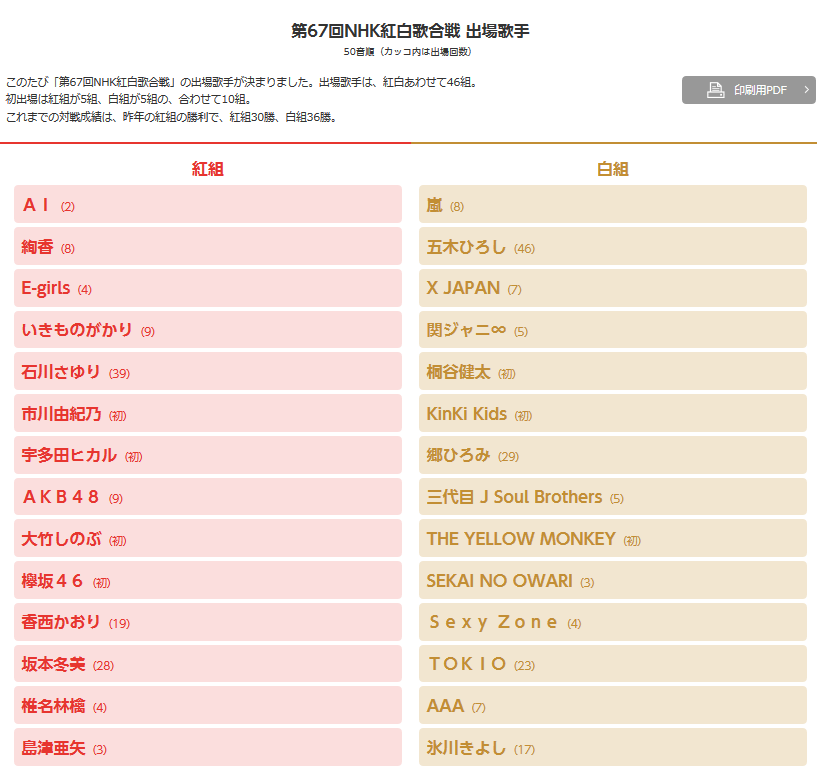
Task: Click the line about 初出場 10組
Action: [x=130, y=99]
